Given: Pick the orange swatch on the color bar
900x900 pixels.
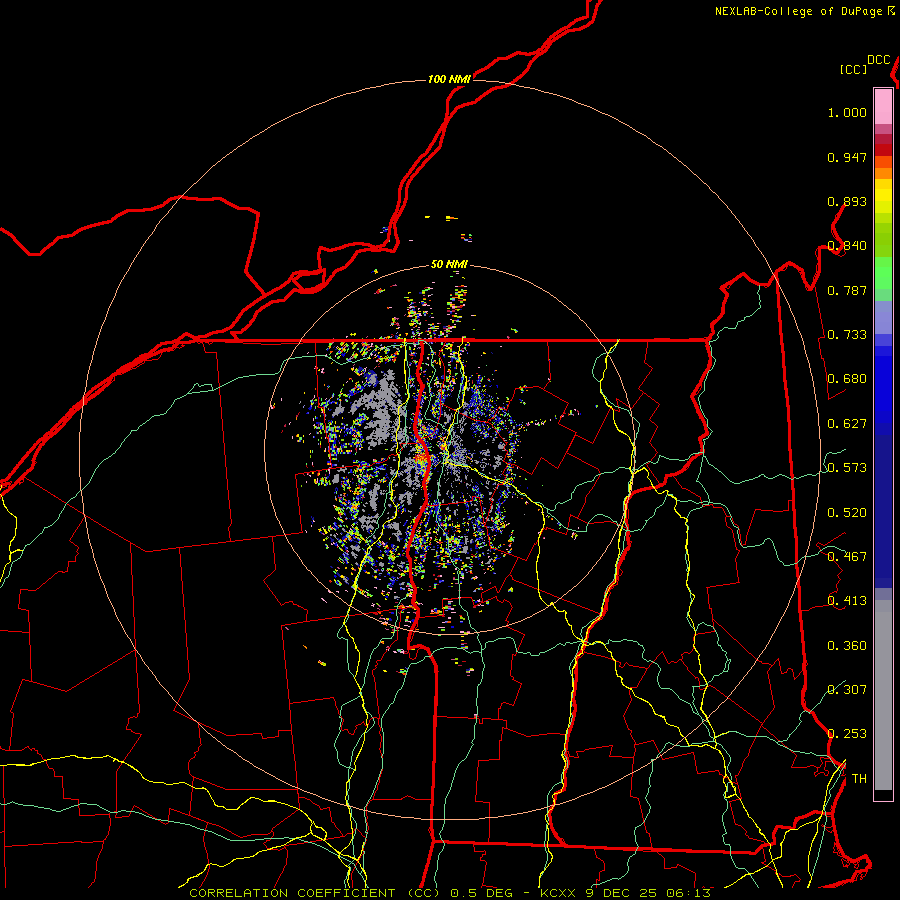Looking at the screenshot, I should pyautogui.click(x=883, y=172).
